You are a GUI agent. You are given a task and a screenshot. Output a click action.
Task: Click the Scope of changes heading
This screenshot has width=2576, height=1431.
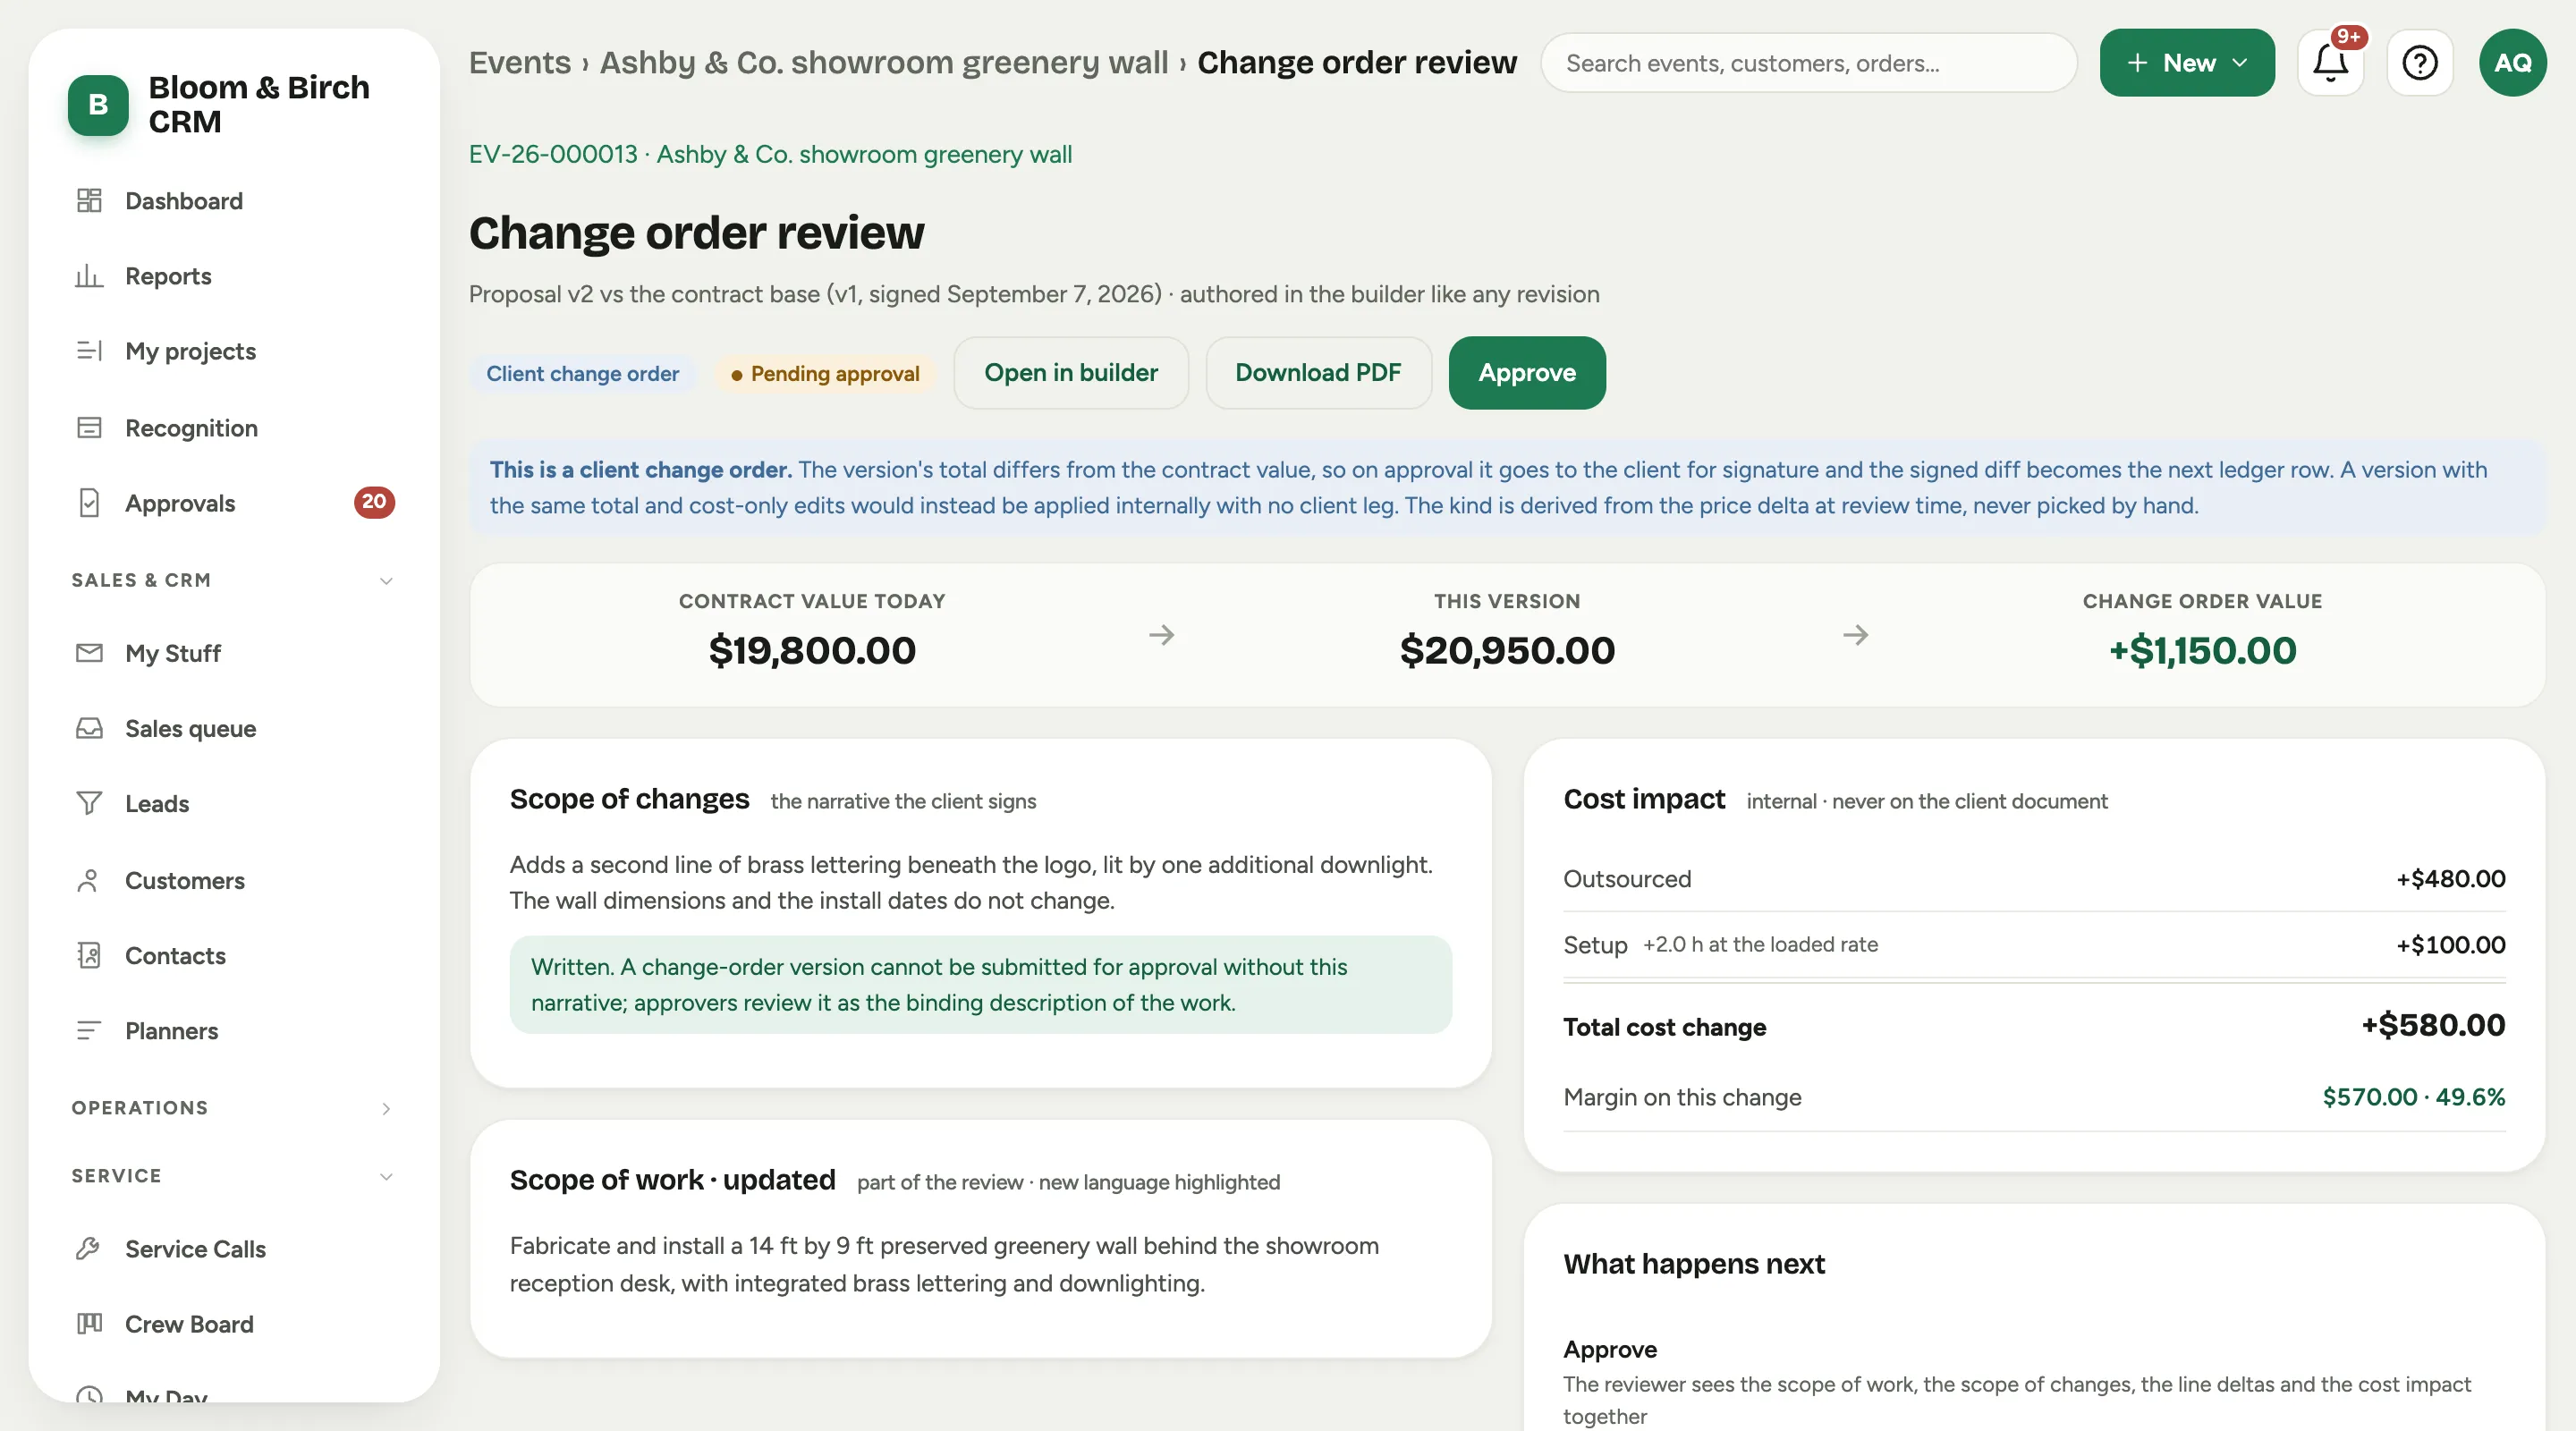[x=629, y=799]
